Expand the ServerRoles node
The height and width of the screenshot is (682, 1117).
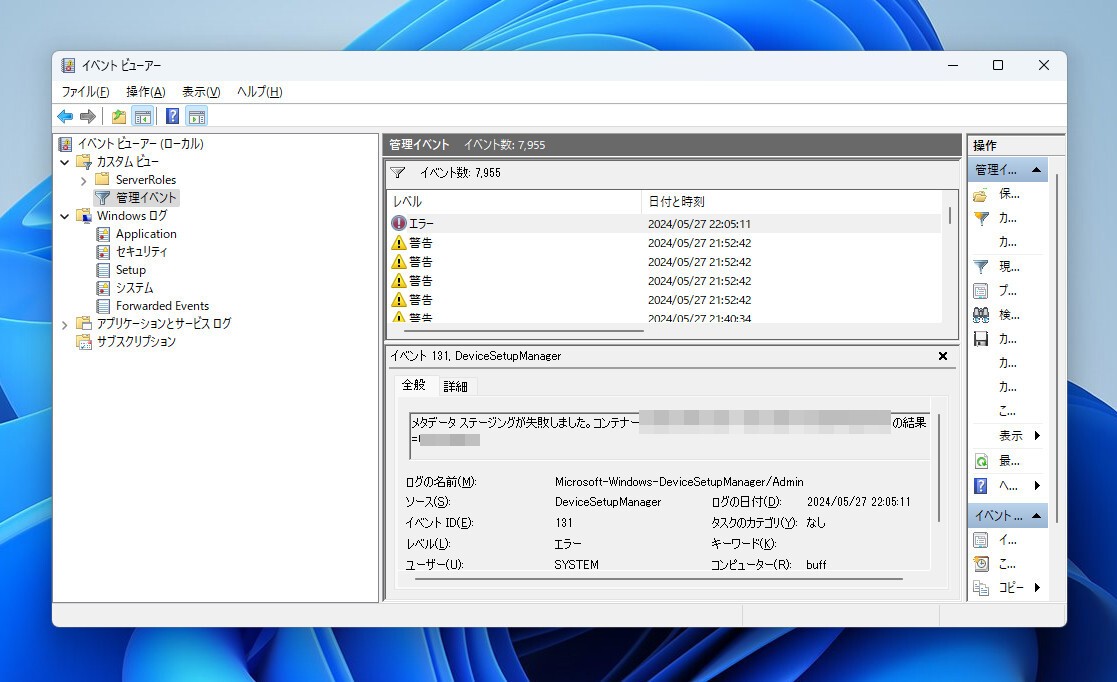[84, 179]
